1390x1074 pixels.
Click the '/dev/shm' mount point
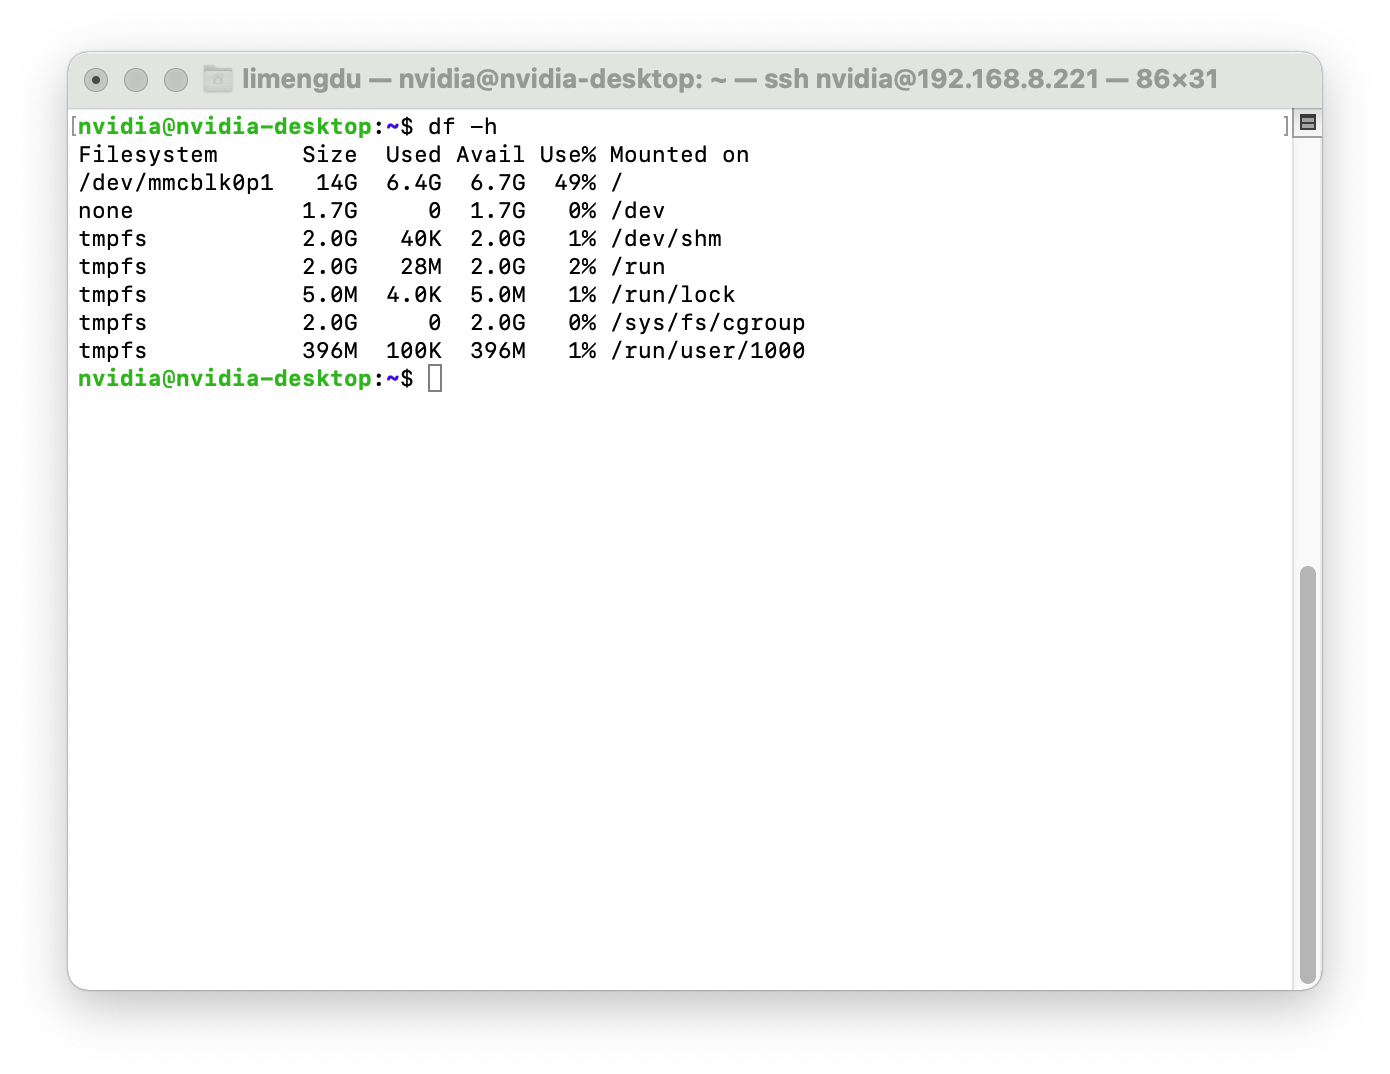tap(666, 239)
